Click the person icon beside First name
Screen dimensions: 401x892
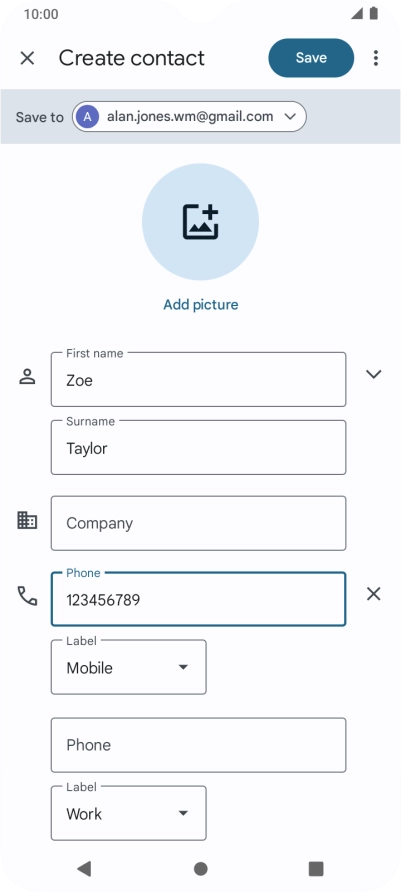click(27, 377)
